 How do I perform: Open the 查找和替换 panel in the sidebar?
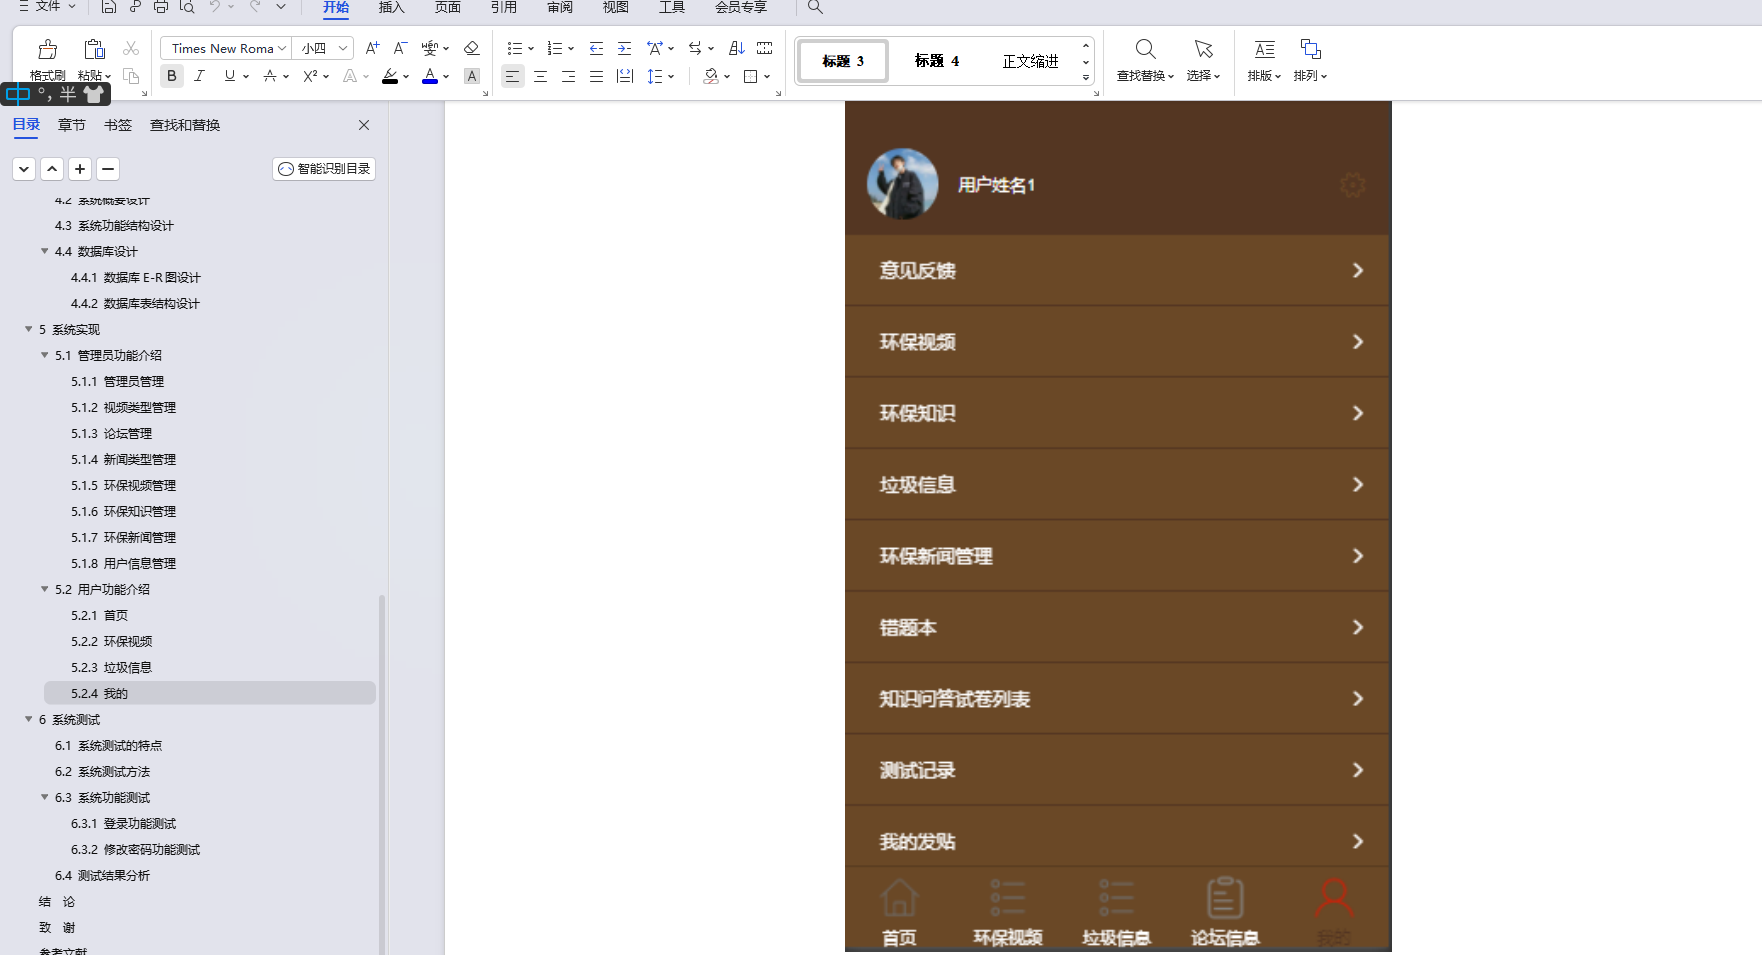[183, 125]
